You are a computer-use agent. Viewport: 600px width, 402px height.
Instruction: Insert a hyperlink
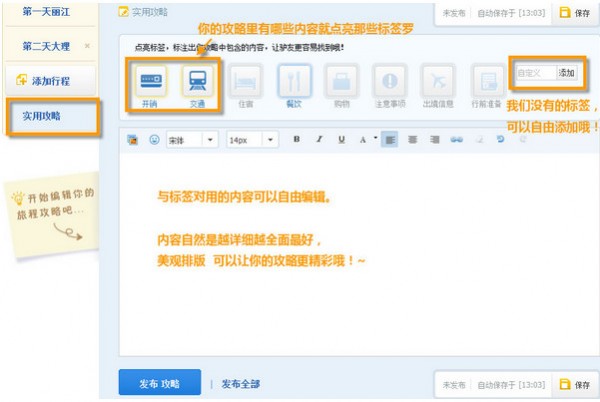[457, 140]
